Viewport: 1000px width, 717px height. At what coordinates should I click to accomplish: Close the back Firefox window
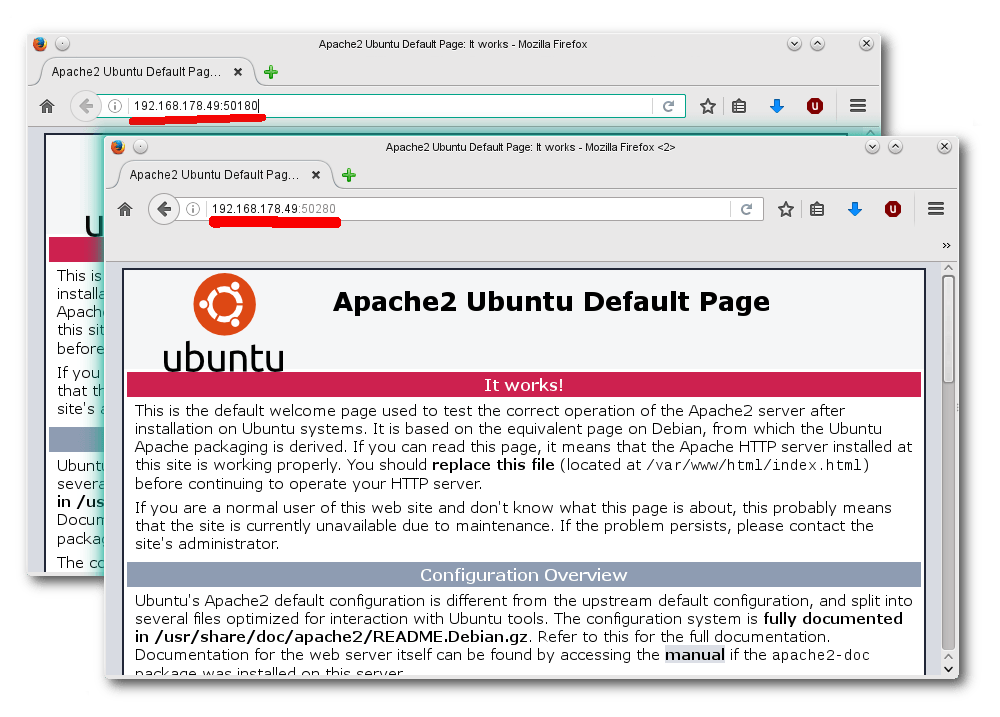point(866,43)
